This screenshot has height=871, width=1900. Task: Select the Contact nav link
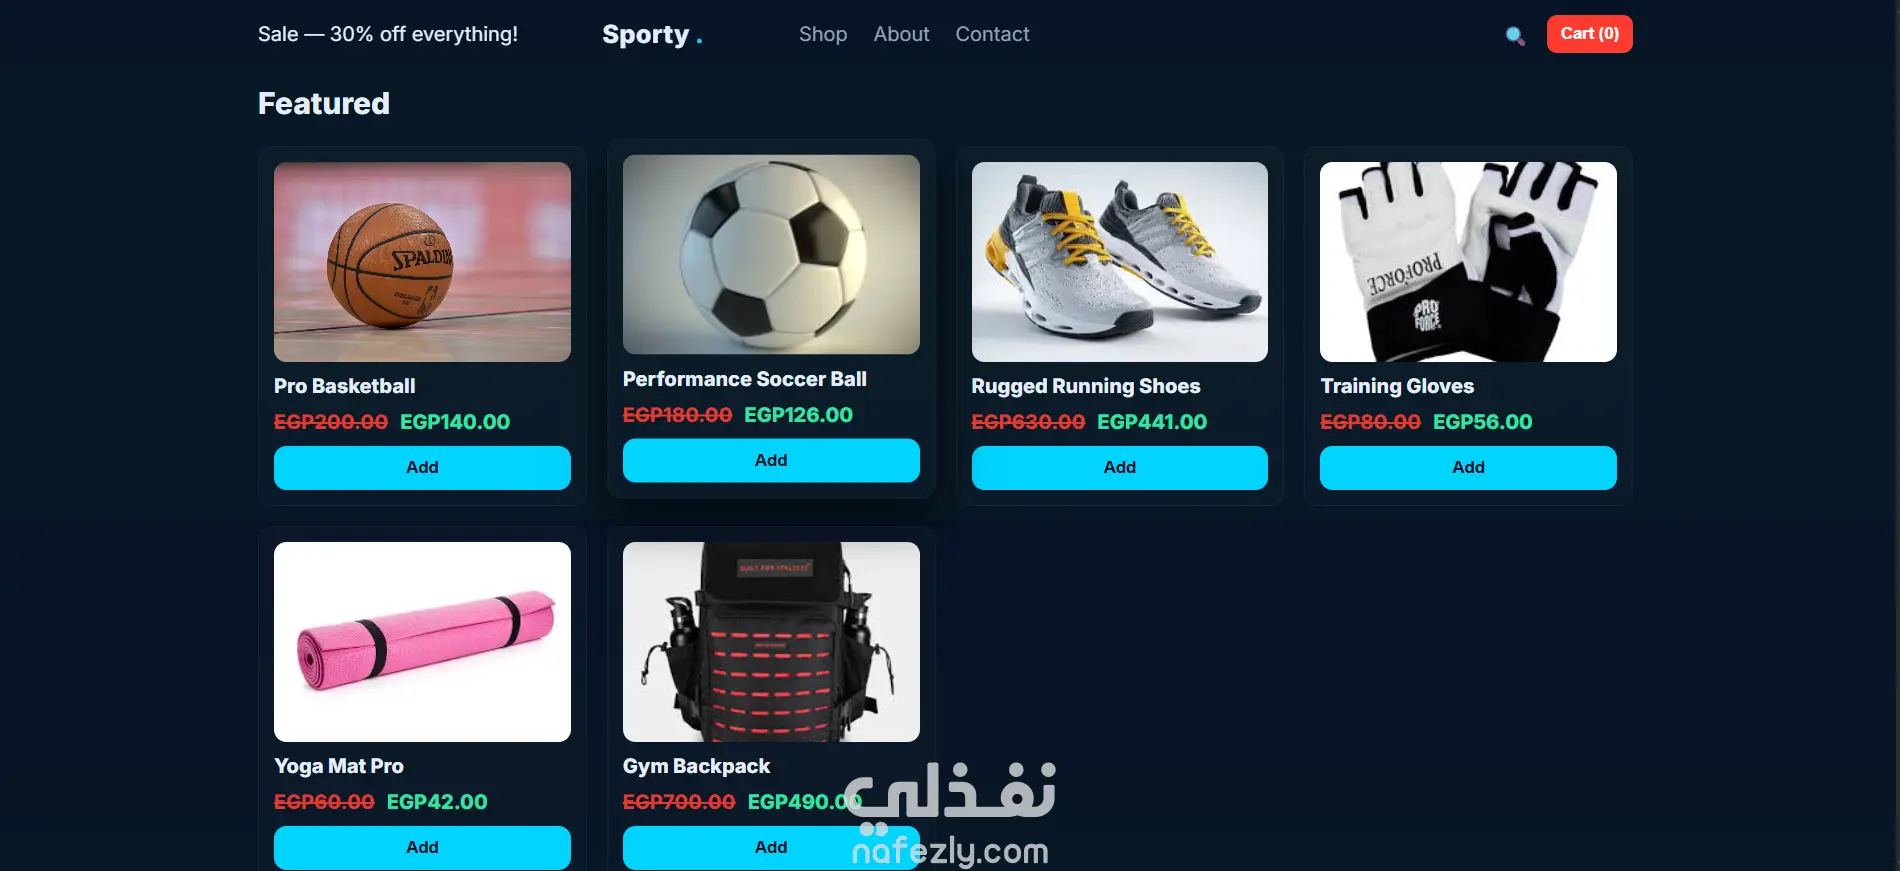click(x=992, y=34)
